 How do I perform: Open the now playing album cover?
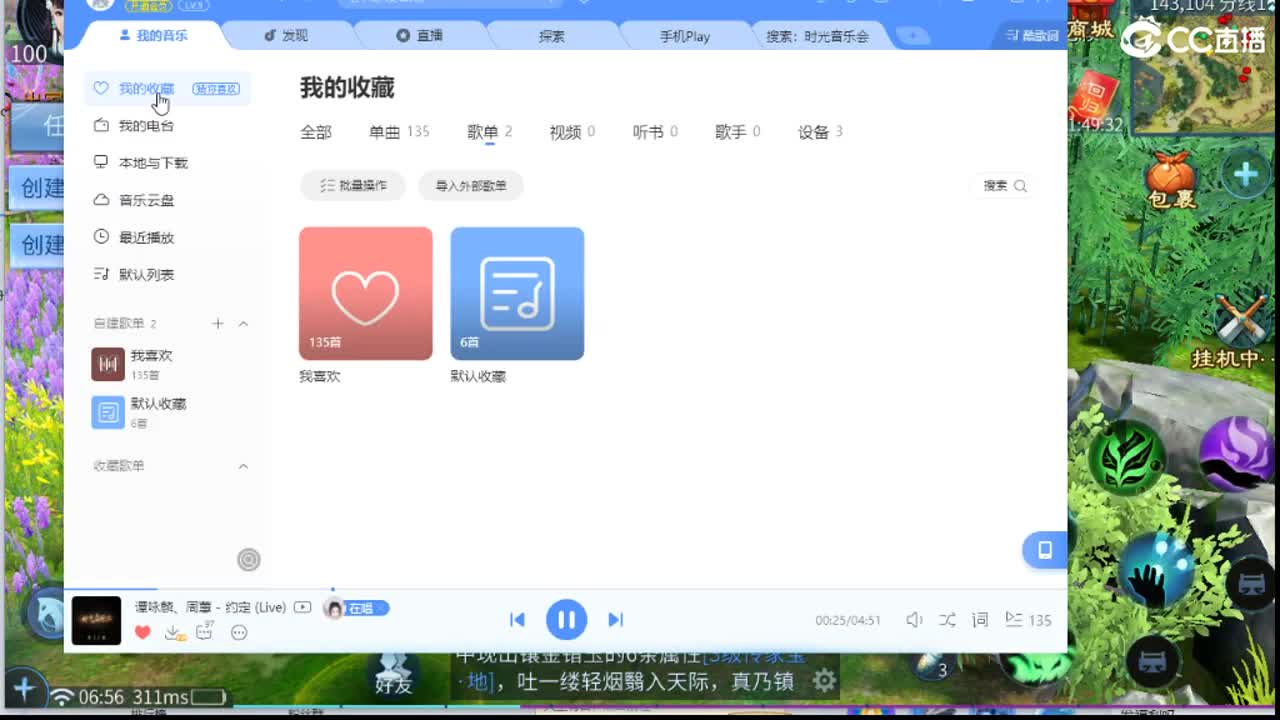[x=96, y=621]
